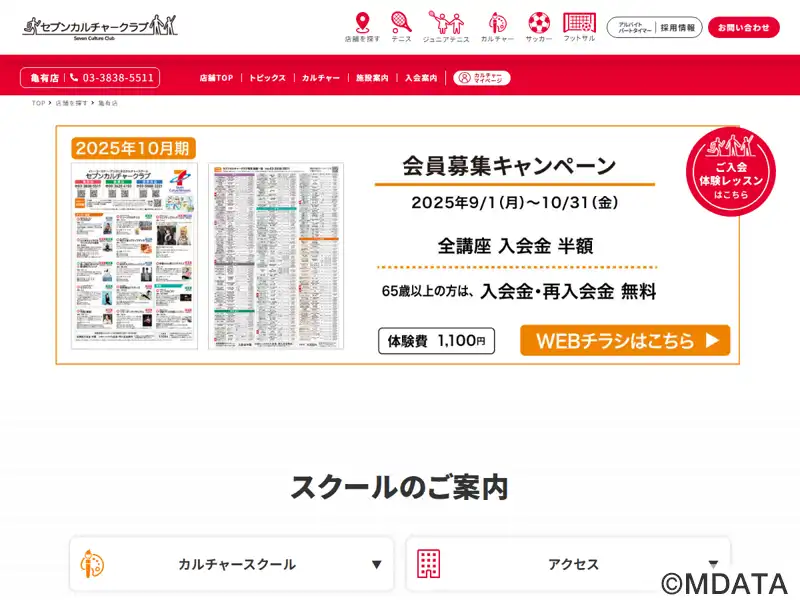Screen dimensions: 800x600
Task: Open the 店舗を探す map pin icon
Action: click(362, 27)
